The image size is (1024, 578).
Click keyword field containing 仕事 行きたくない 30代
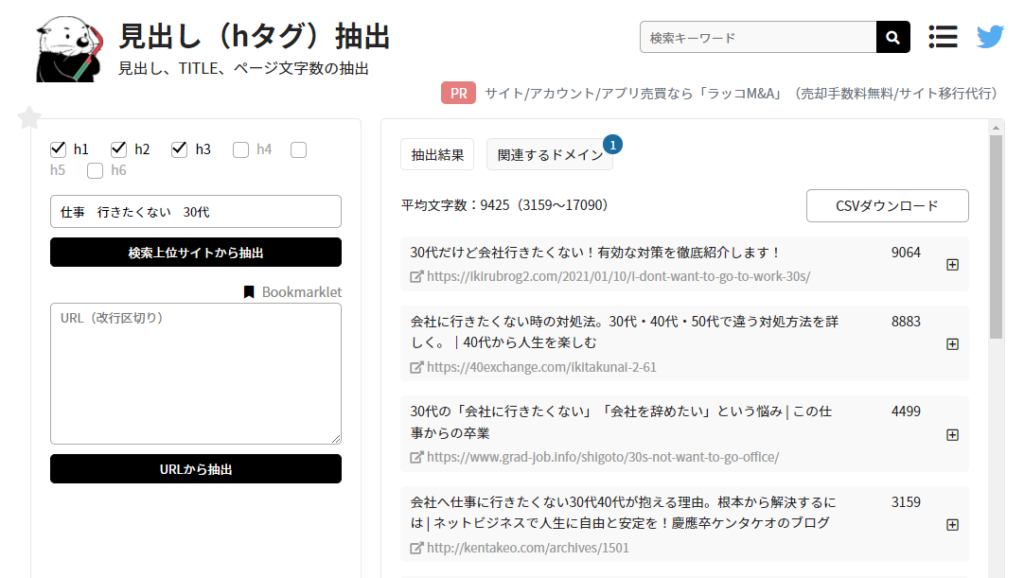click(196, 212)
